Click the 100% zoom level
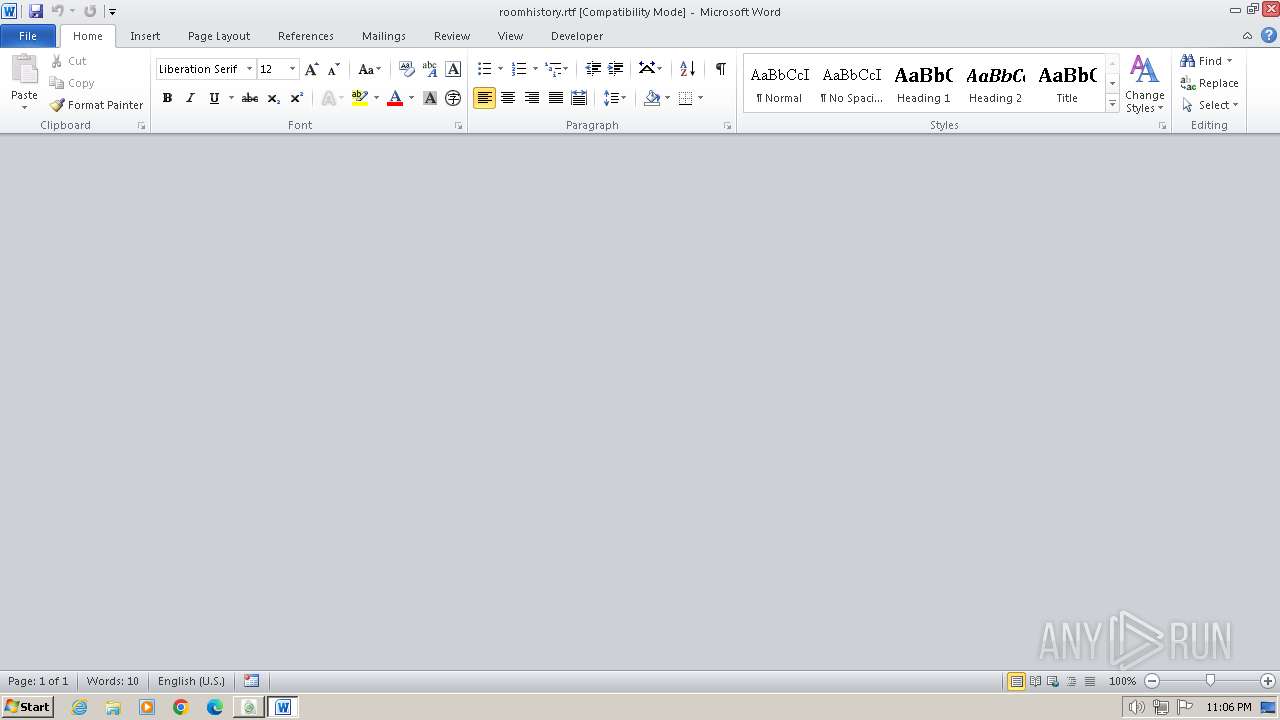 [x=1122, y=681]
